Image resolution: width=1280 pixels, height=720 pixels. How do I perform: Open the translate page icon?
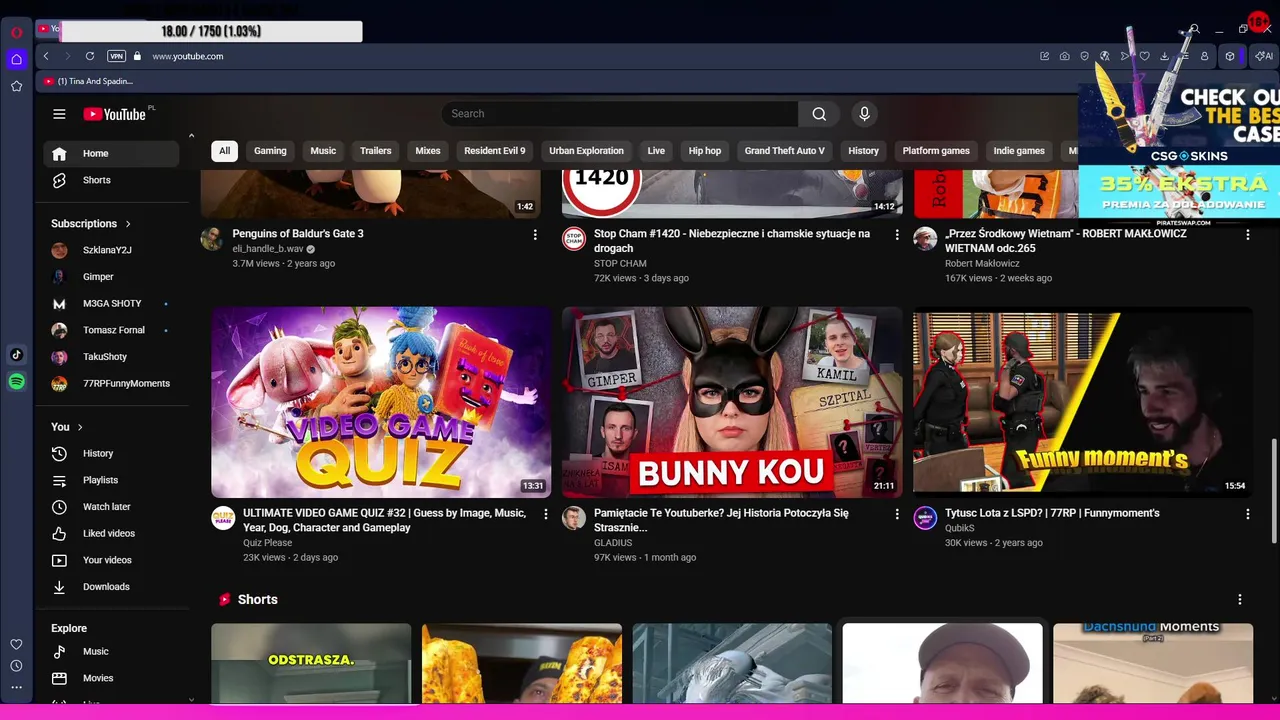pos(1105,56)
